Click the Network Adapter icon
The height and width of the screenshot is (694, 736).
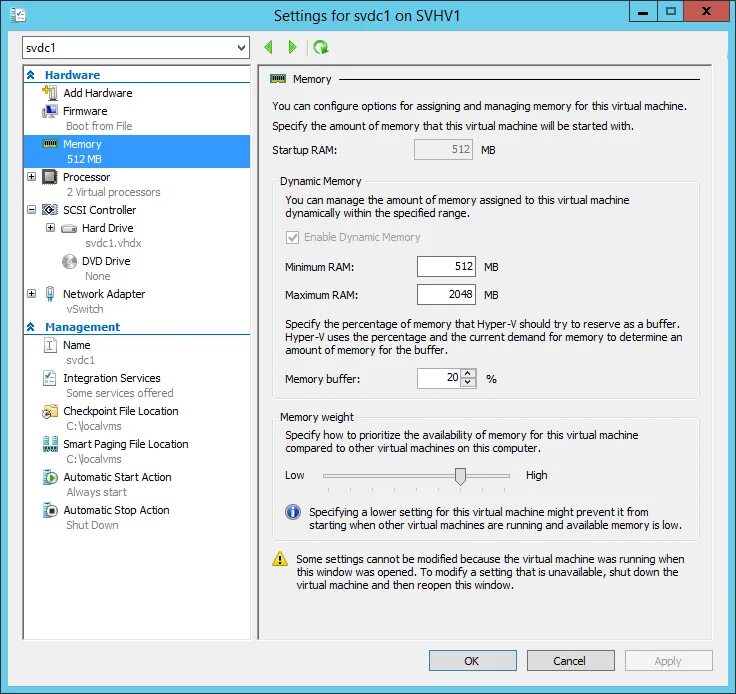[x=50, y=294]
